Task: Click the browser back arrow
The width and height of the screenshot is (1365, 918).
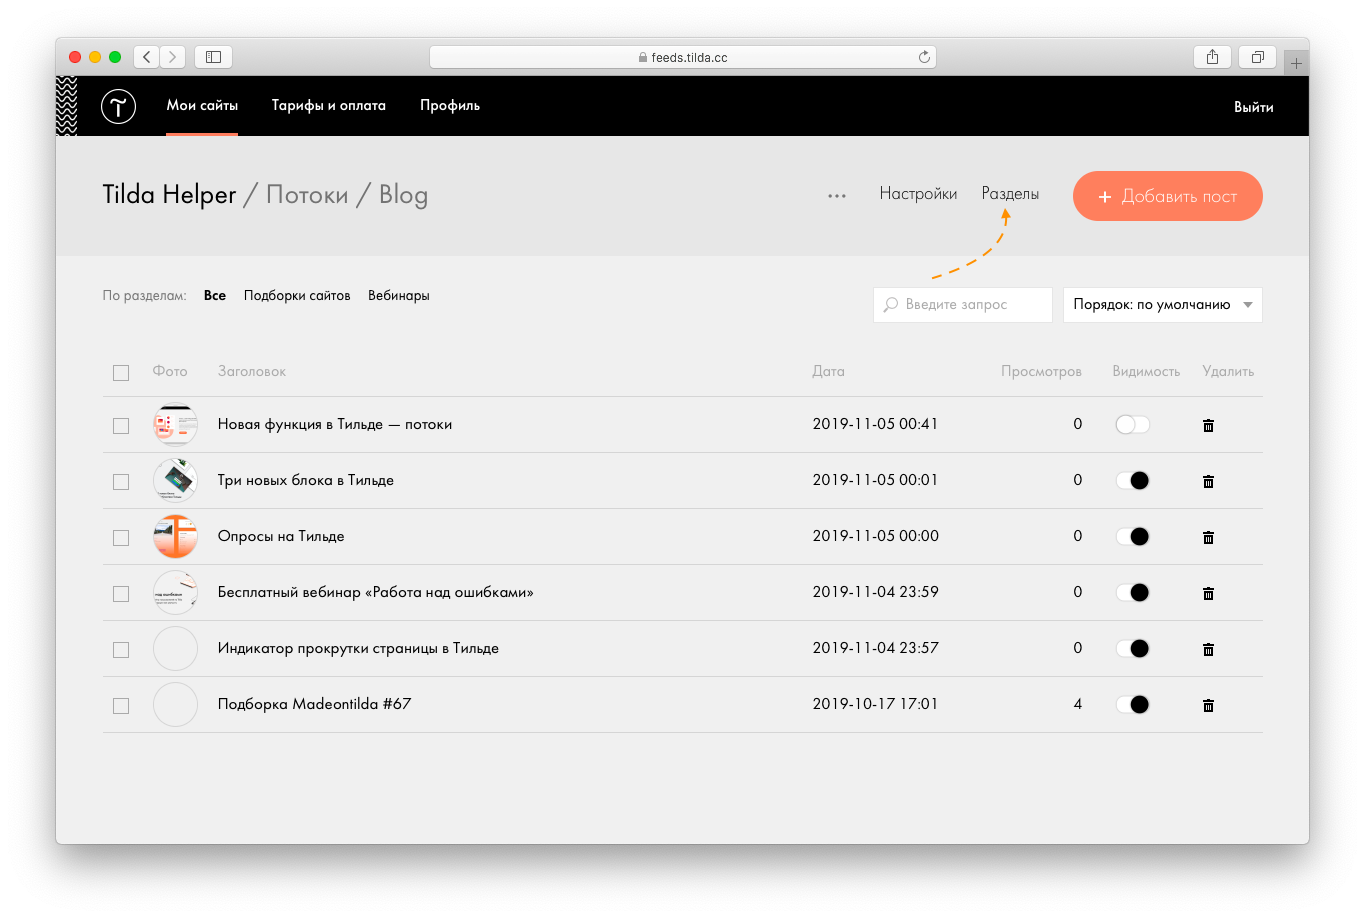Action: pos(147,57)
